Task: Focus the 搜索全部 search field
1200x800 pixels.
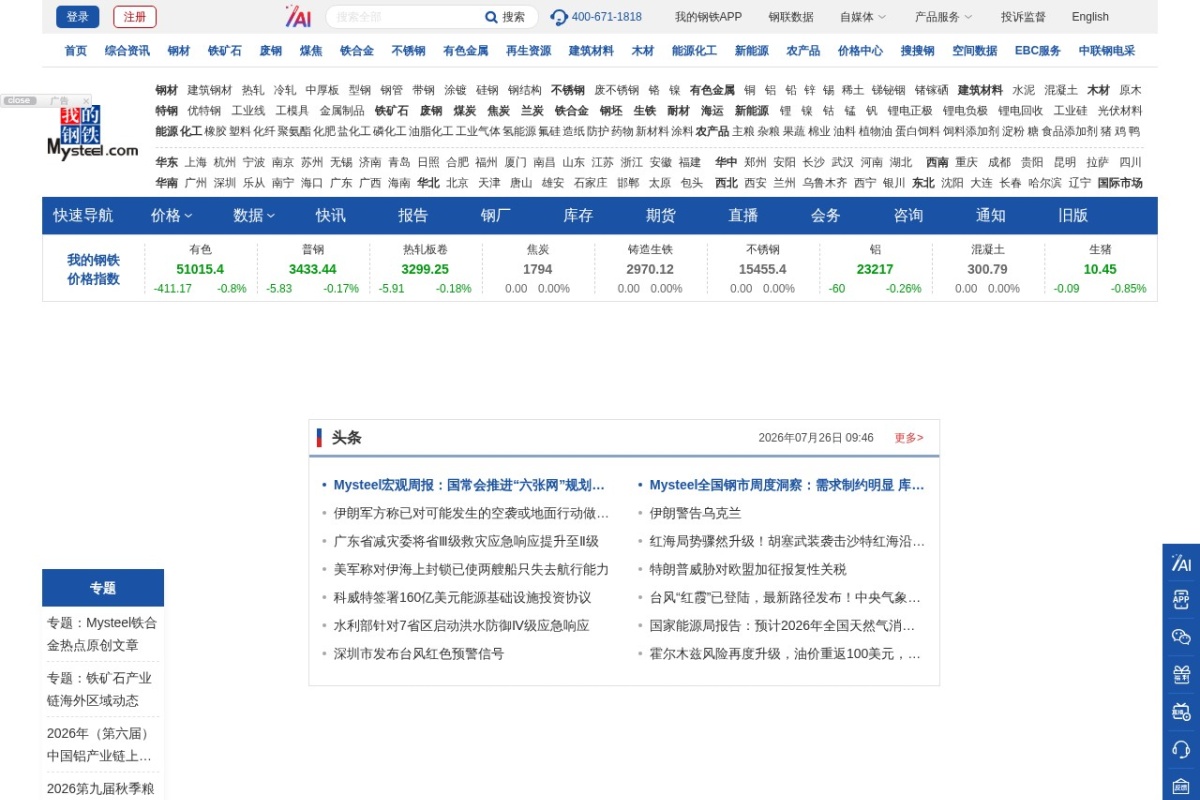Action: [x=402, y=17]
